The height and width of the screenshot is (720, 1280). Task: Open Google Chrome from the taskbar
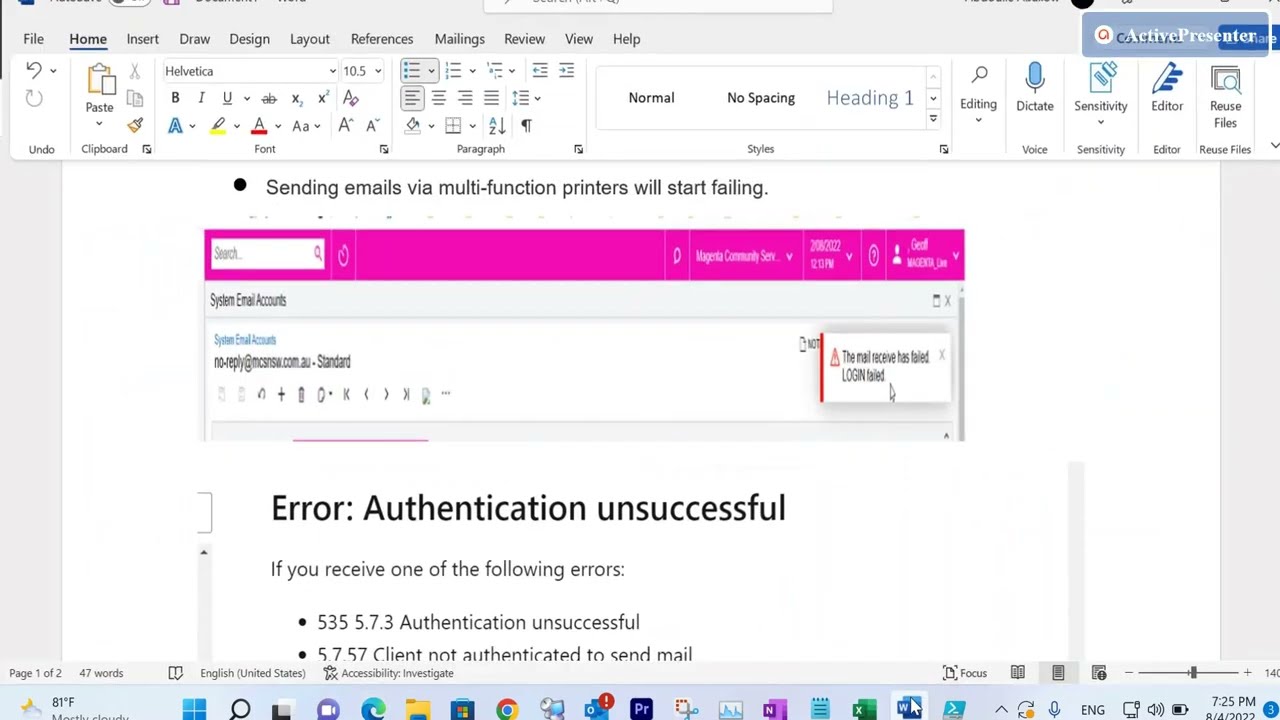click(x=507, y=710)
